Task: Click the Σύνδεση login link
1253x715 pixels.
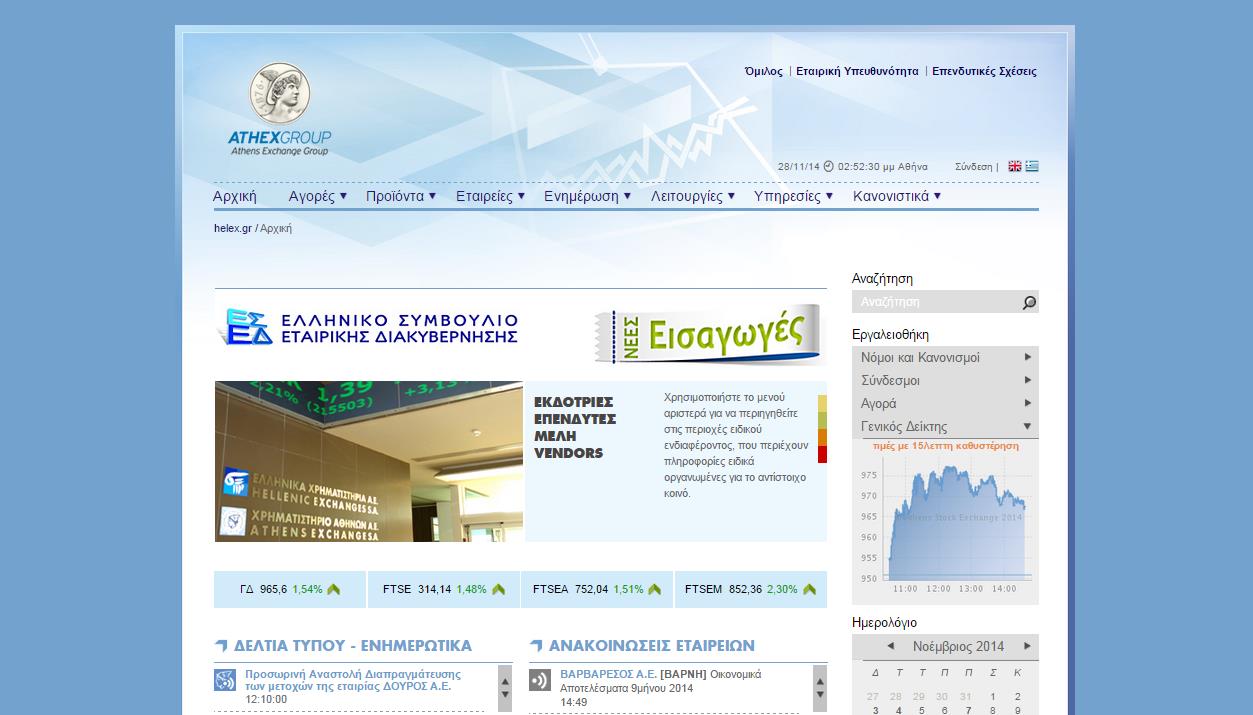Action: tap(974, 167)
